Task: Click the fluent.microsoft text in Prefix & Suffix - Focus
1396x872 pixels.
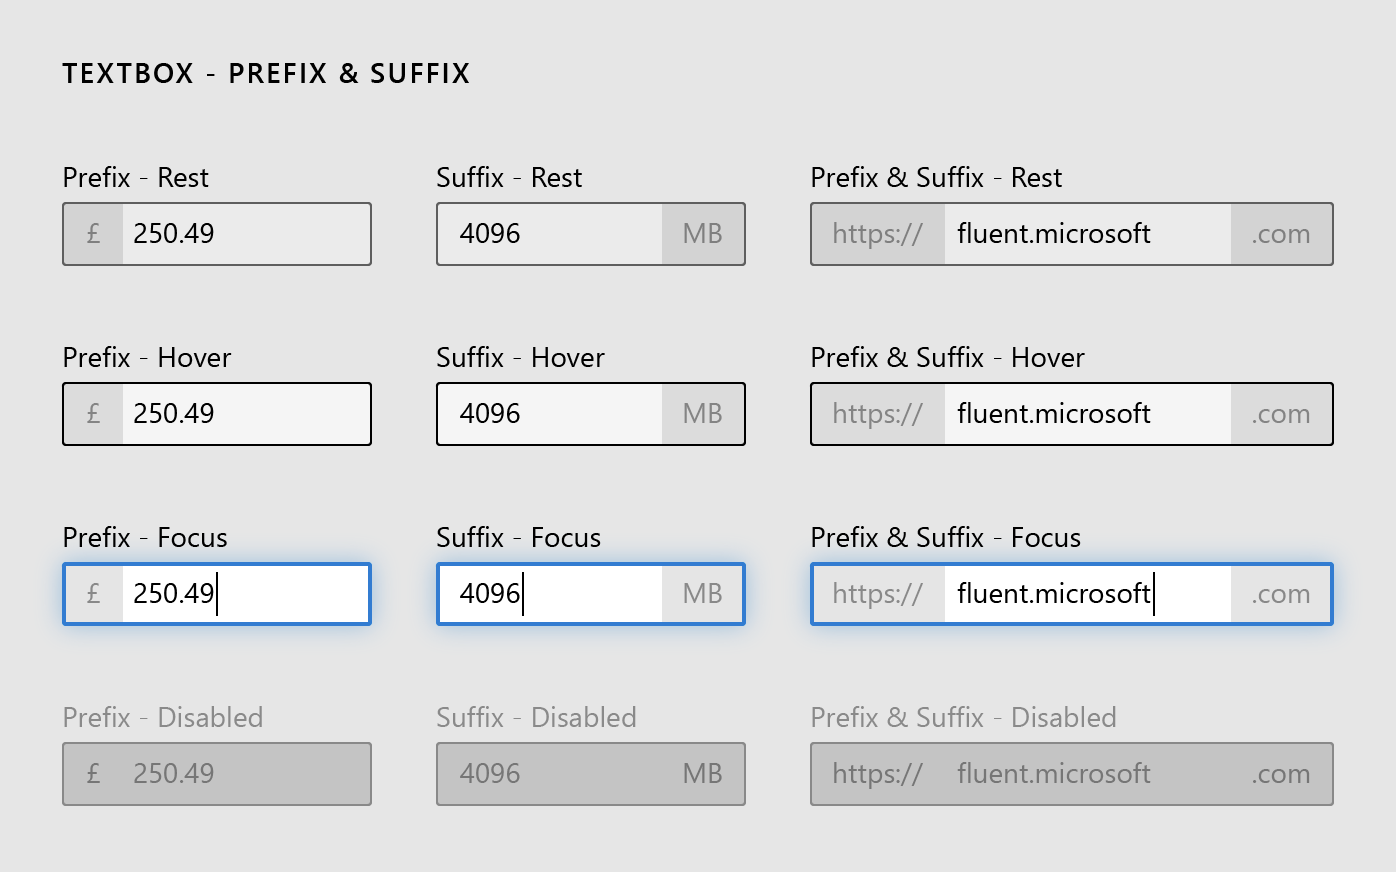Action: click(x=1054, y=594)
